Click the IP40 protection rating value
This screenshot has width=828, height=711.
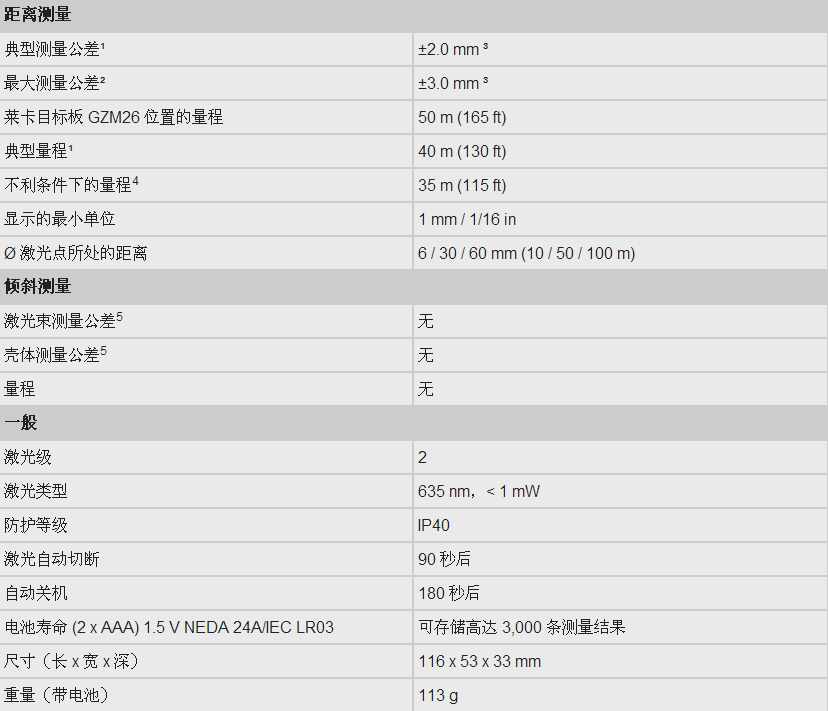click(434, 525)
